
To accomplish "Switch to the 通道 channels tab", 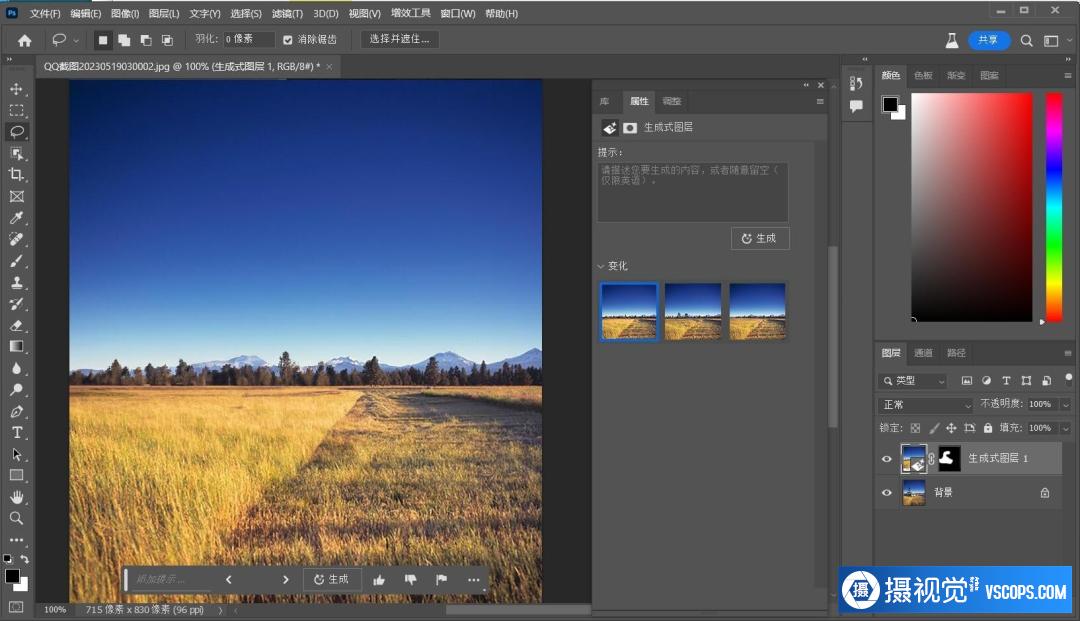I will [923, 353].
